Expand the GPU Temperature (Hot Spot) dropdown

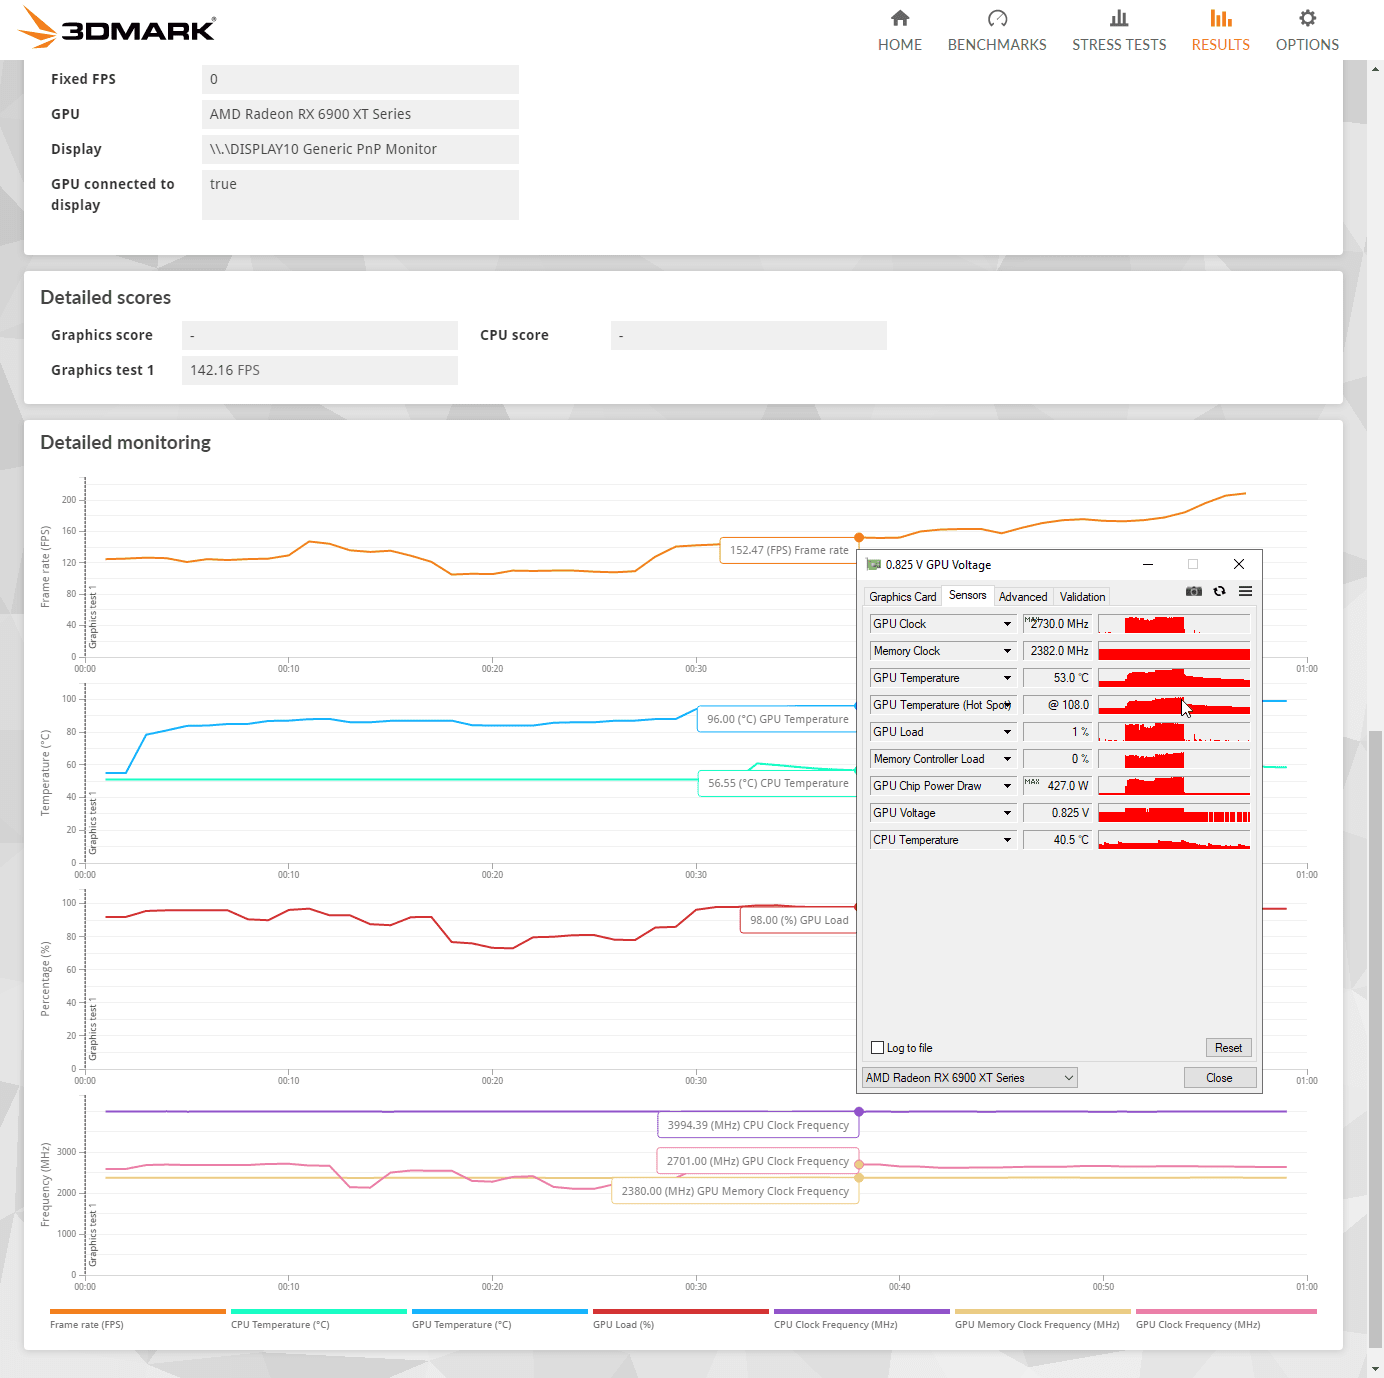tap(1007, 705)
